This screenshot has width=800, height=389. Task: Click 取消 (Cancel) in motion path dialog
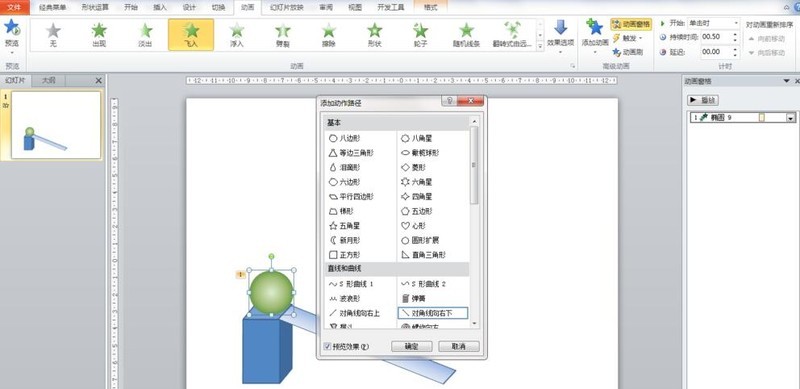click(x=459, y=347)
